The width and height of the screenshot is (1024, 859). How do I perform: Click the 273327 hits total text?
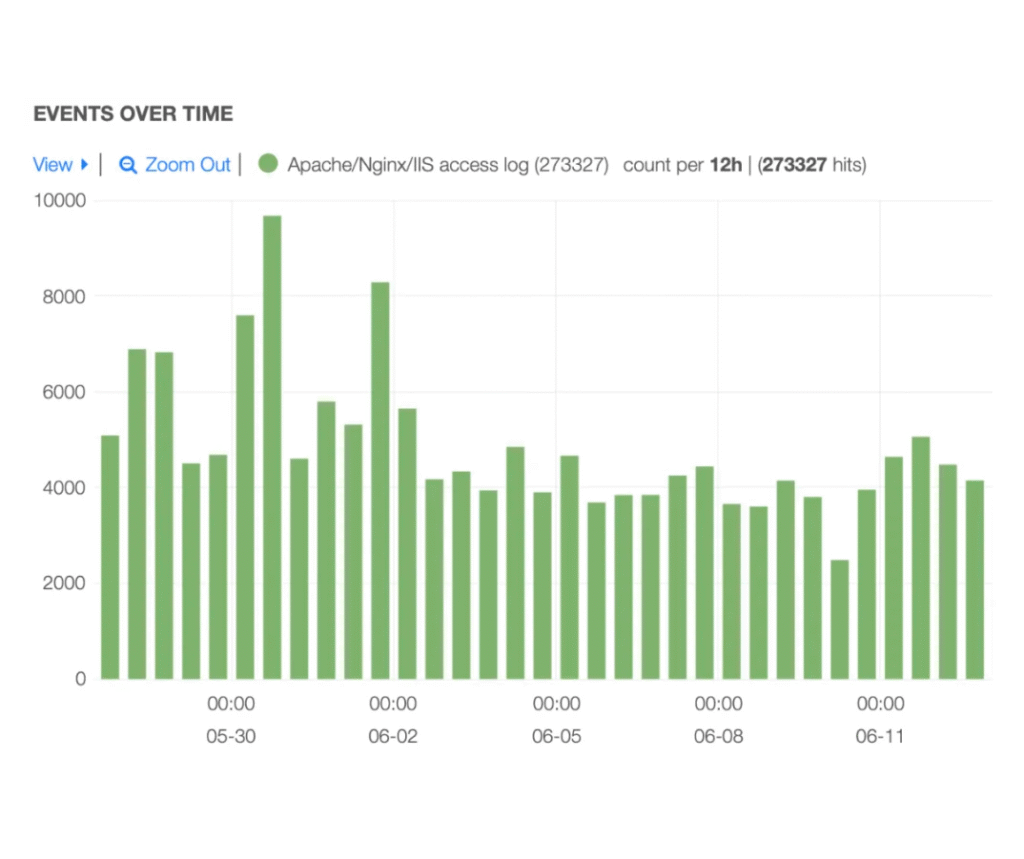[x=813, y=165]
